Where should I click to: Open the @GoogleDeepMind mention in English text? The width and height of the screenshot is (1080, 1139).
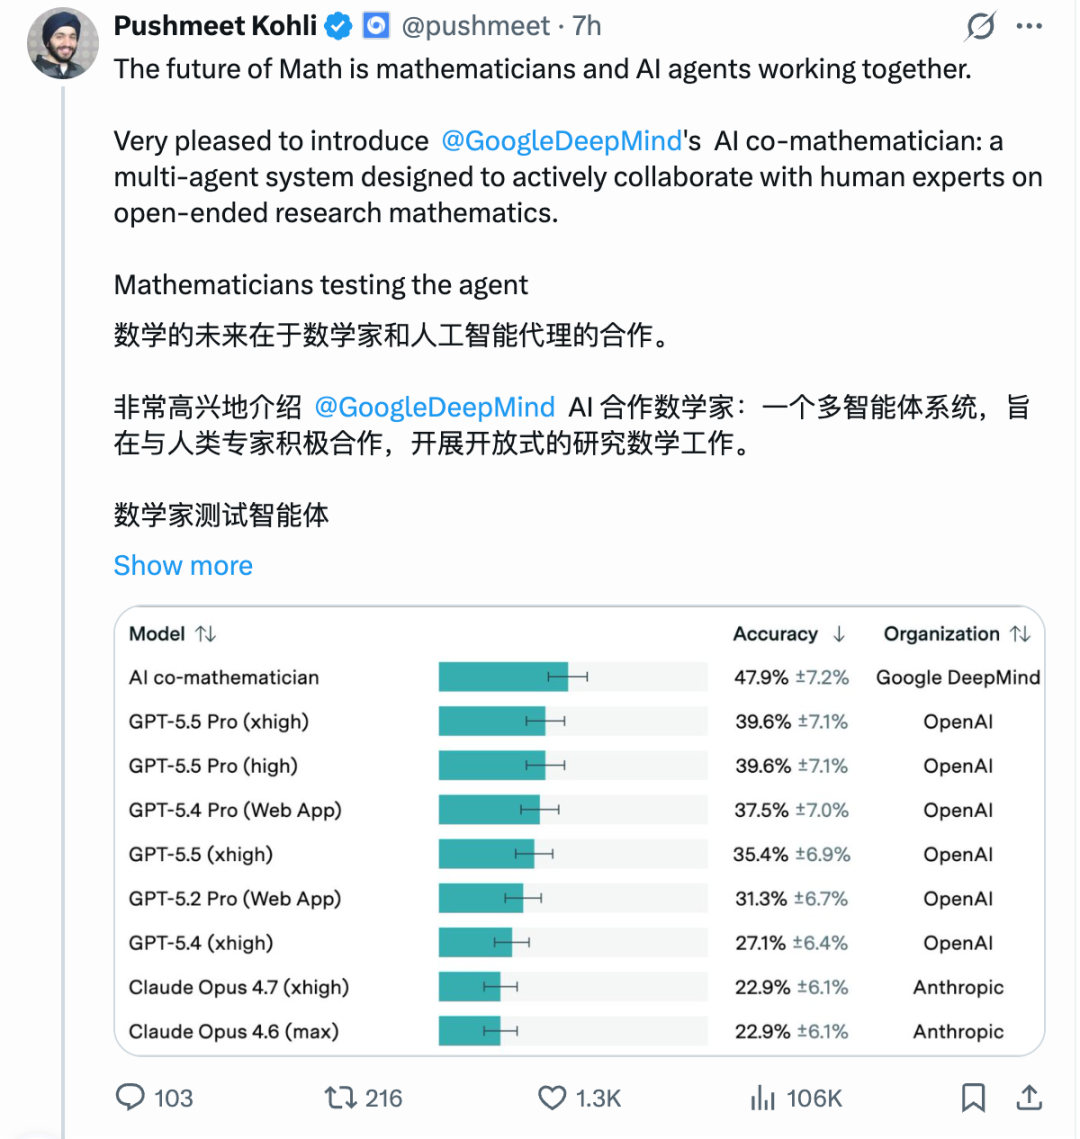[561, 141]
